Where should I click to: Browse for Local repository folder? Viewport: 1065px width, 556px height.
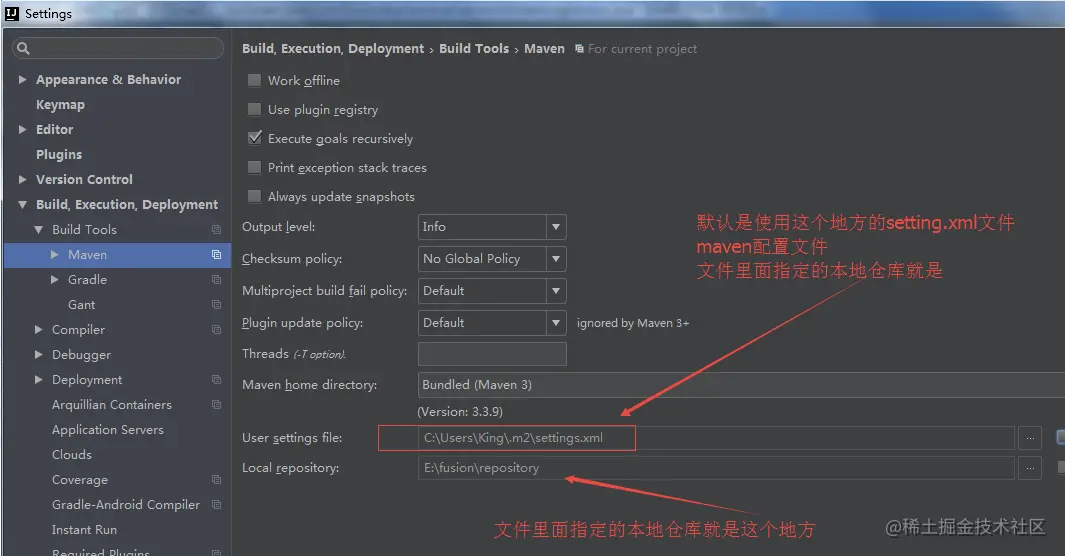pos(1030,468)
